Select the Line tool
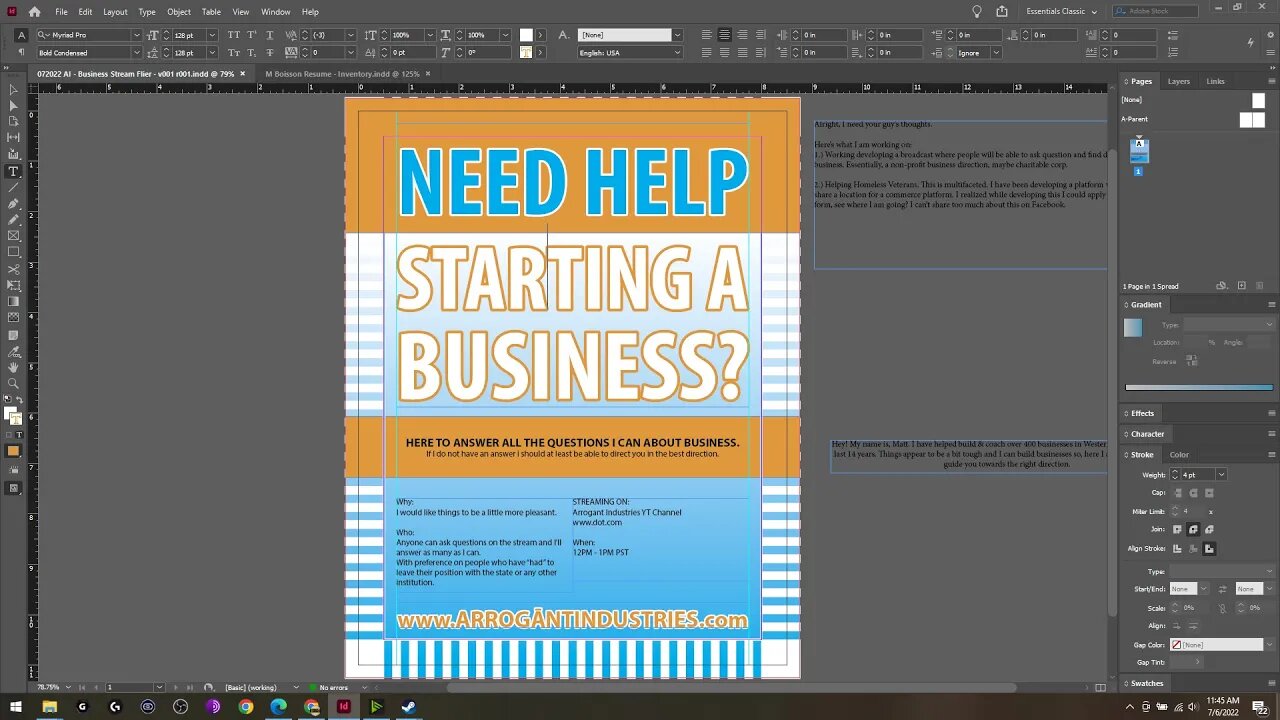The height and width of the screenshot is (720, 1280). click(13, 187)
